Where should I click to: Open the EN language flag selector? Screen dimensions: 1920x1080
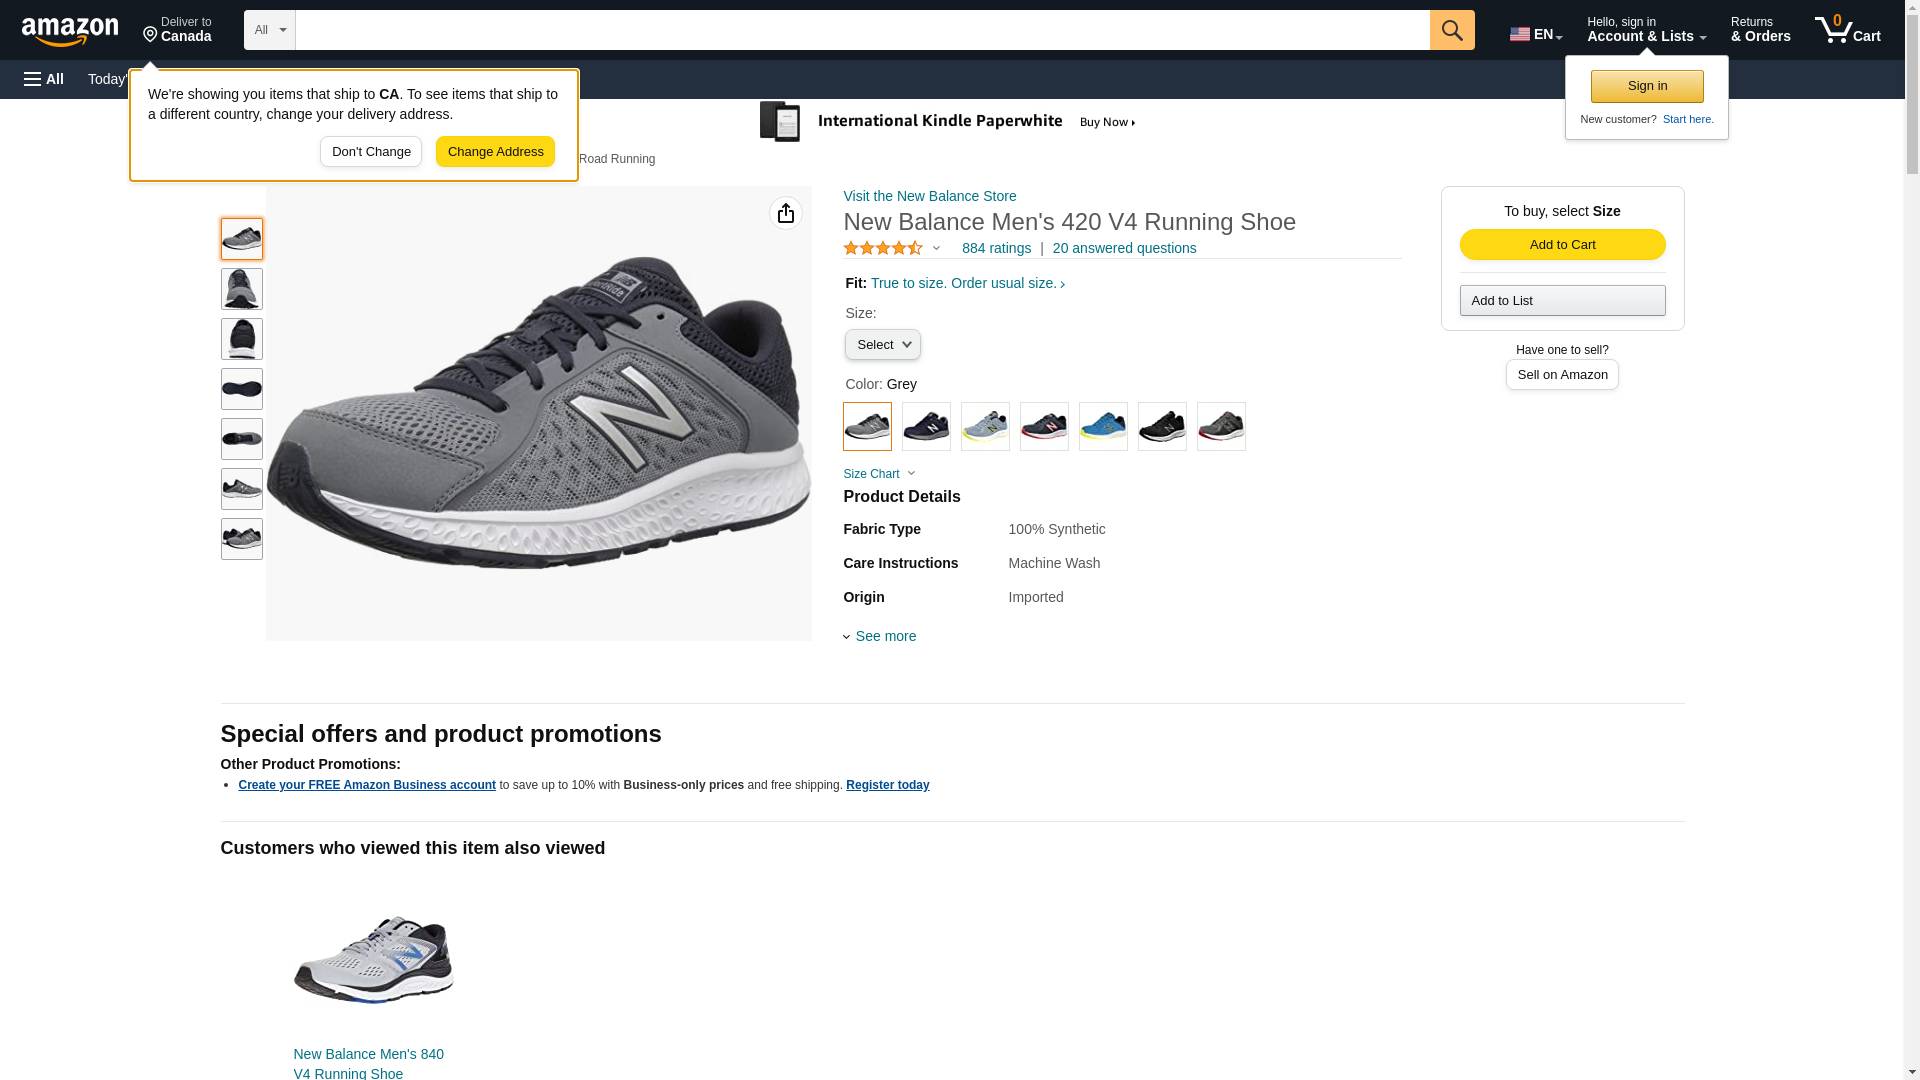point(1535,34)
